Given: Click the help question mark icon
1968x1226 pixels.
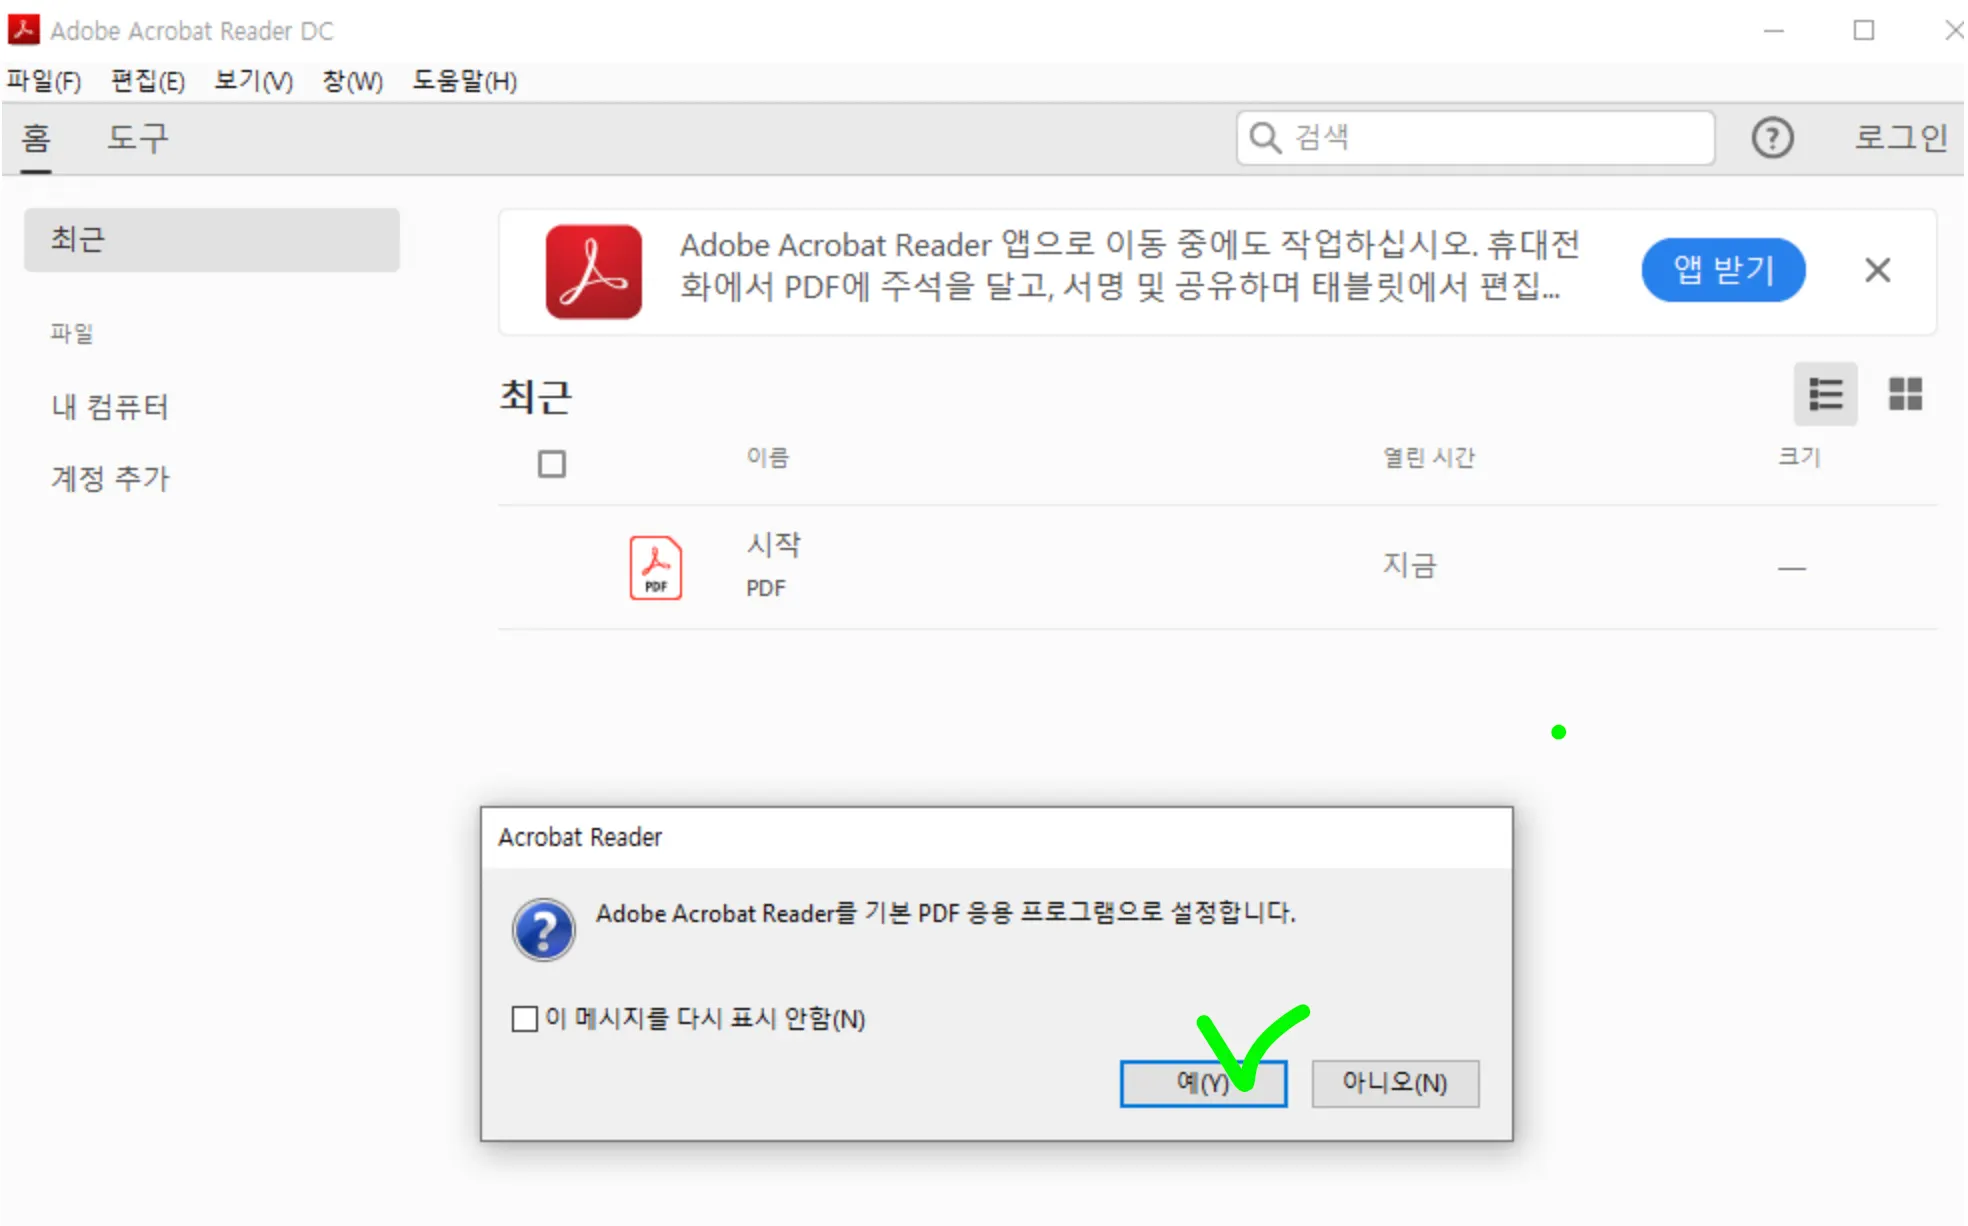Looking at the screenshot, I should click(1771, 137).
